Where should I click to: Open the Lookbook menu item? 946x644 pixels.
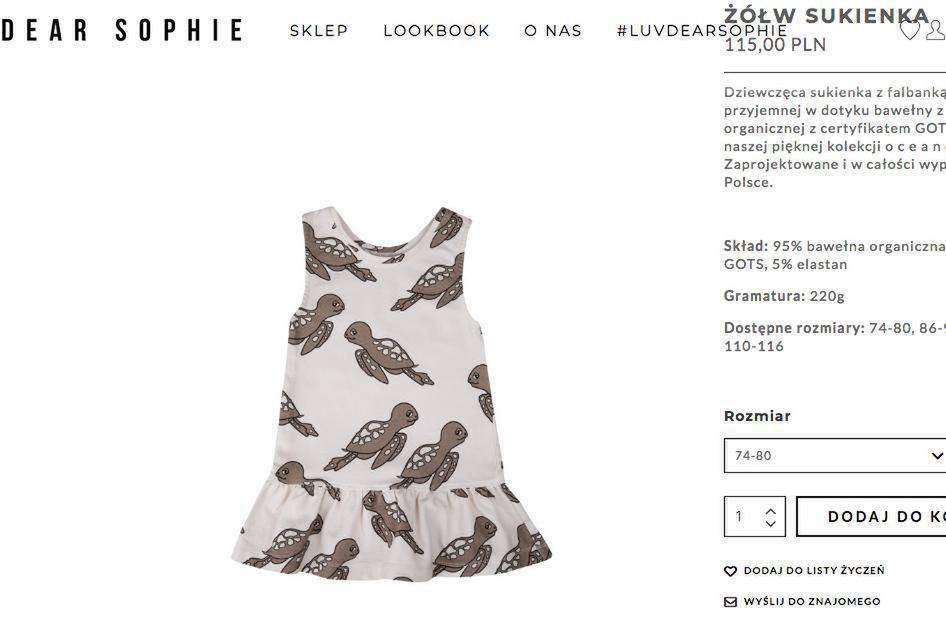tap(436, 31)
